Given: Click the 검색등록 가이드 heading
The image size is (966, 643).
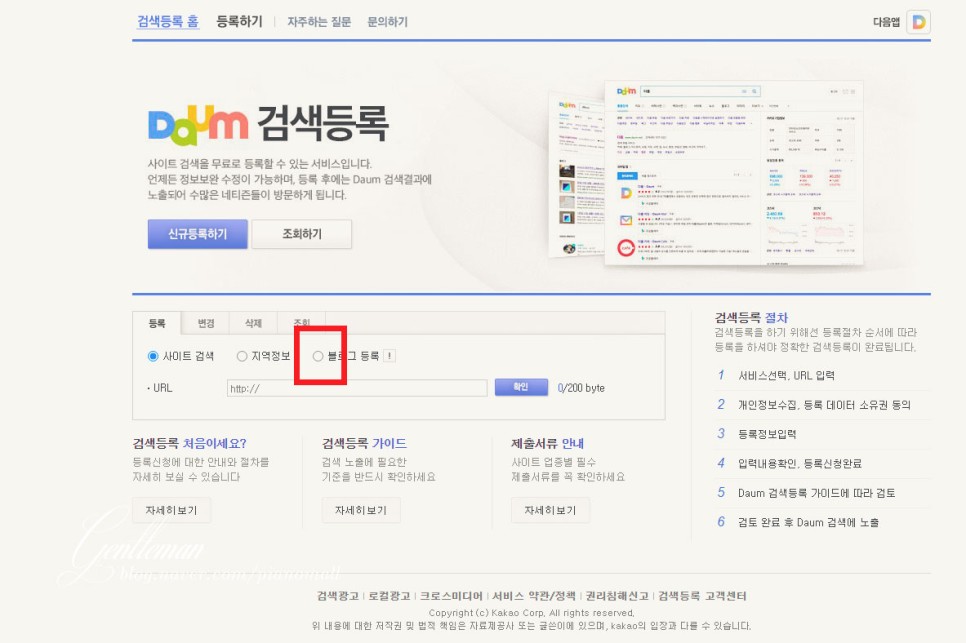Looking at the screenshot, I should click(x=364, y=443).
